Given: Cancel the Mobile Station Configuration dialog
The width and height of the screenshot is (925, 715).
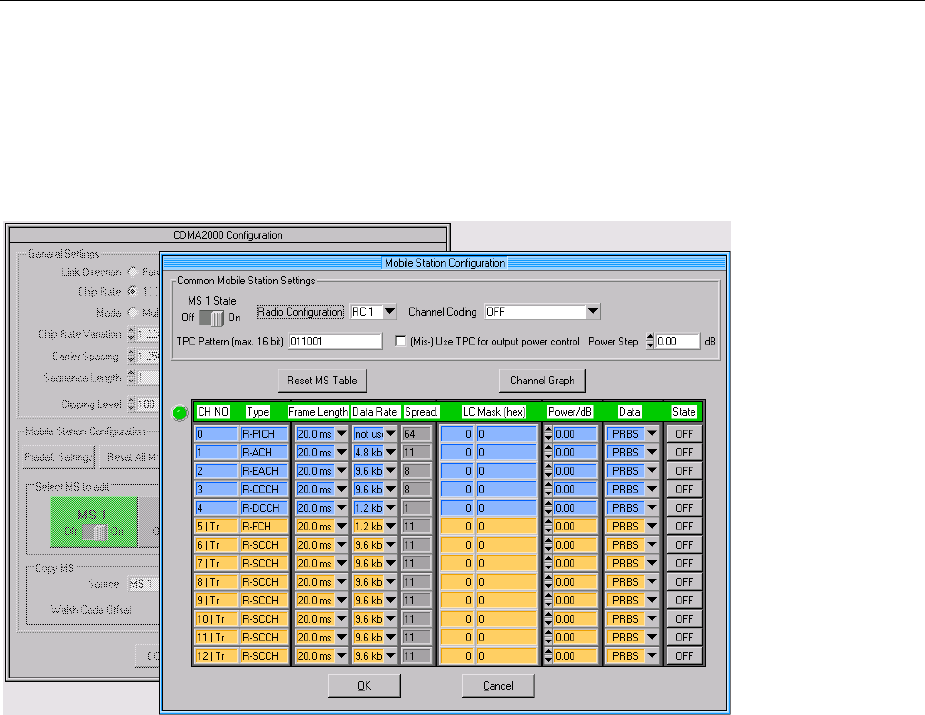Looking at the screenshot, I should tap(498, 686).
